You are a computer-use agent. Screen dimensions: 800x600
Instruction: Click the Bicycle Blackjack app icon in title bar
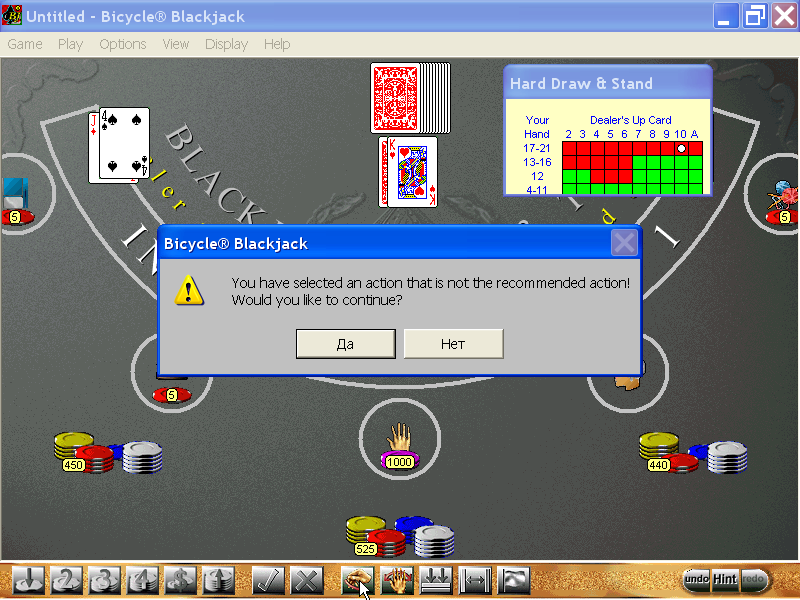pyautogui.click(x=12, y=15)
